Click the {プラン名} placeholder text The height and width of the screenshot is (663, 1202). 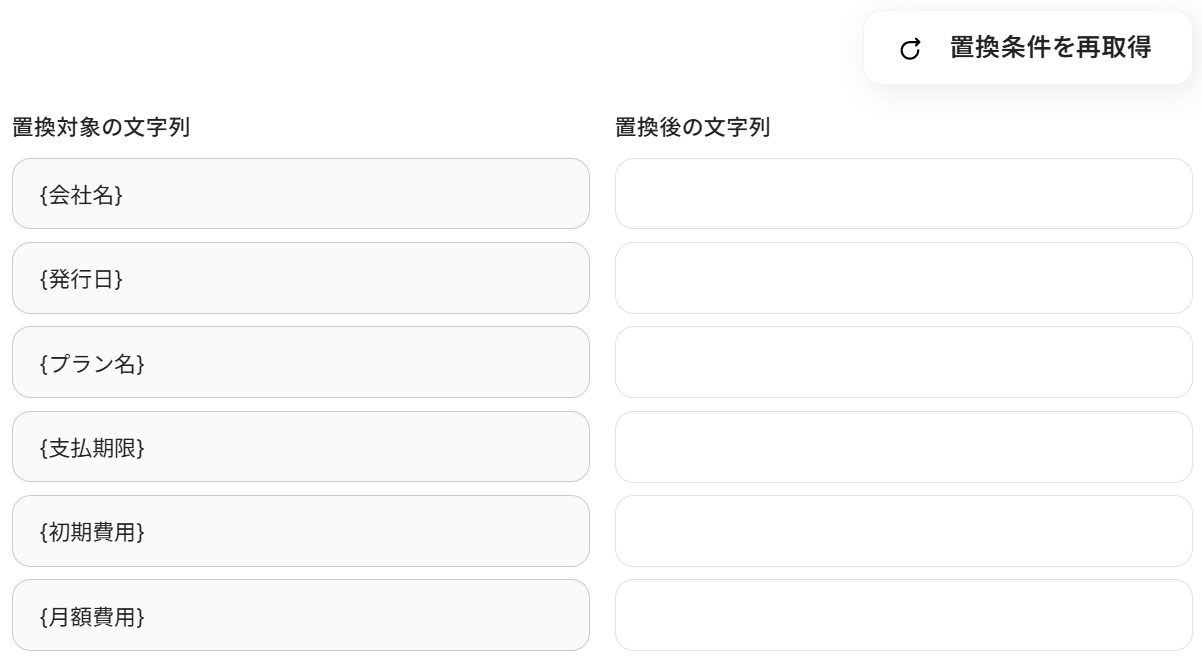(x=92, y=363)
